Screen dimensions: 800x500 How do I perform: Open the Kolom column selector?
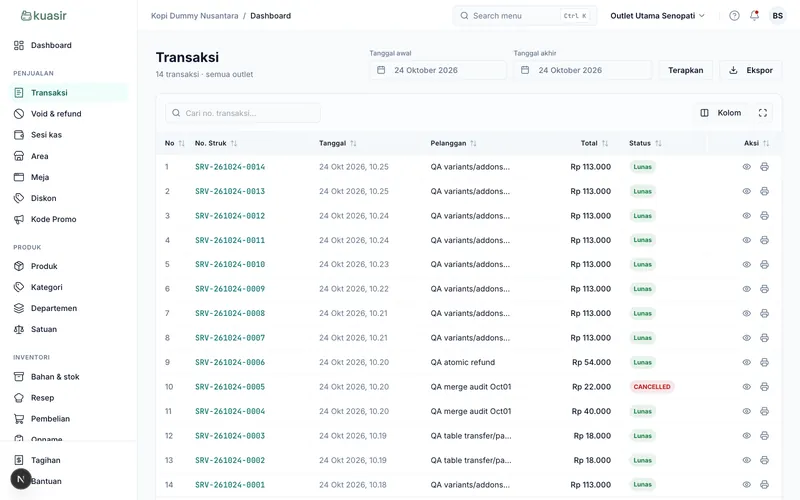[720, 113]
